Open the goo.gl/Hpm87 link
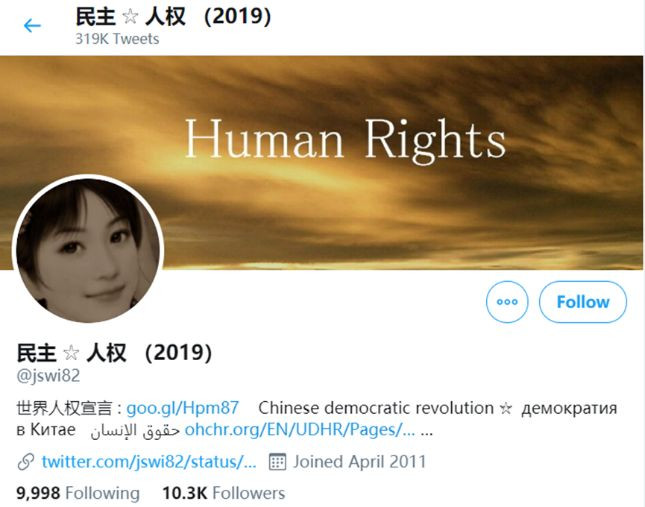The width and height of the screenshot is (645, 507). 182,408
